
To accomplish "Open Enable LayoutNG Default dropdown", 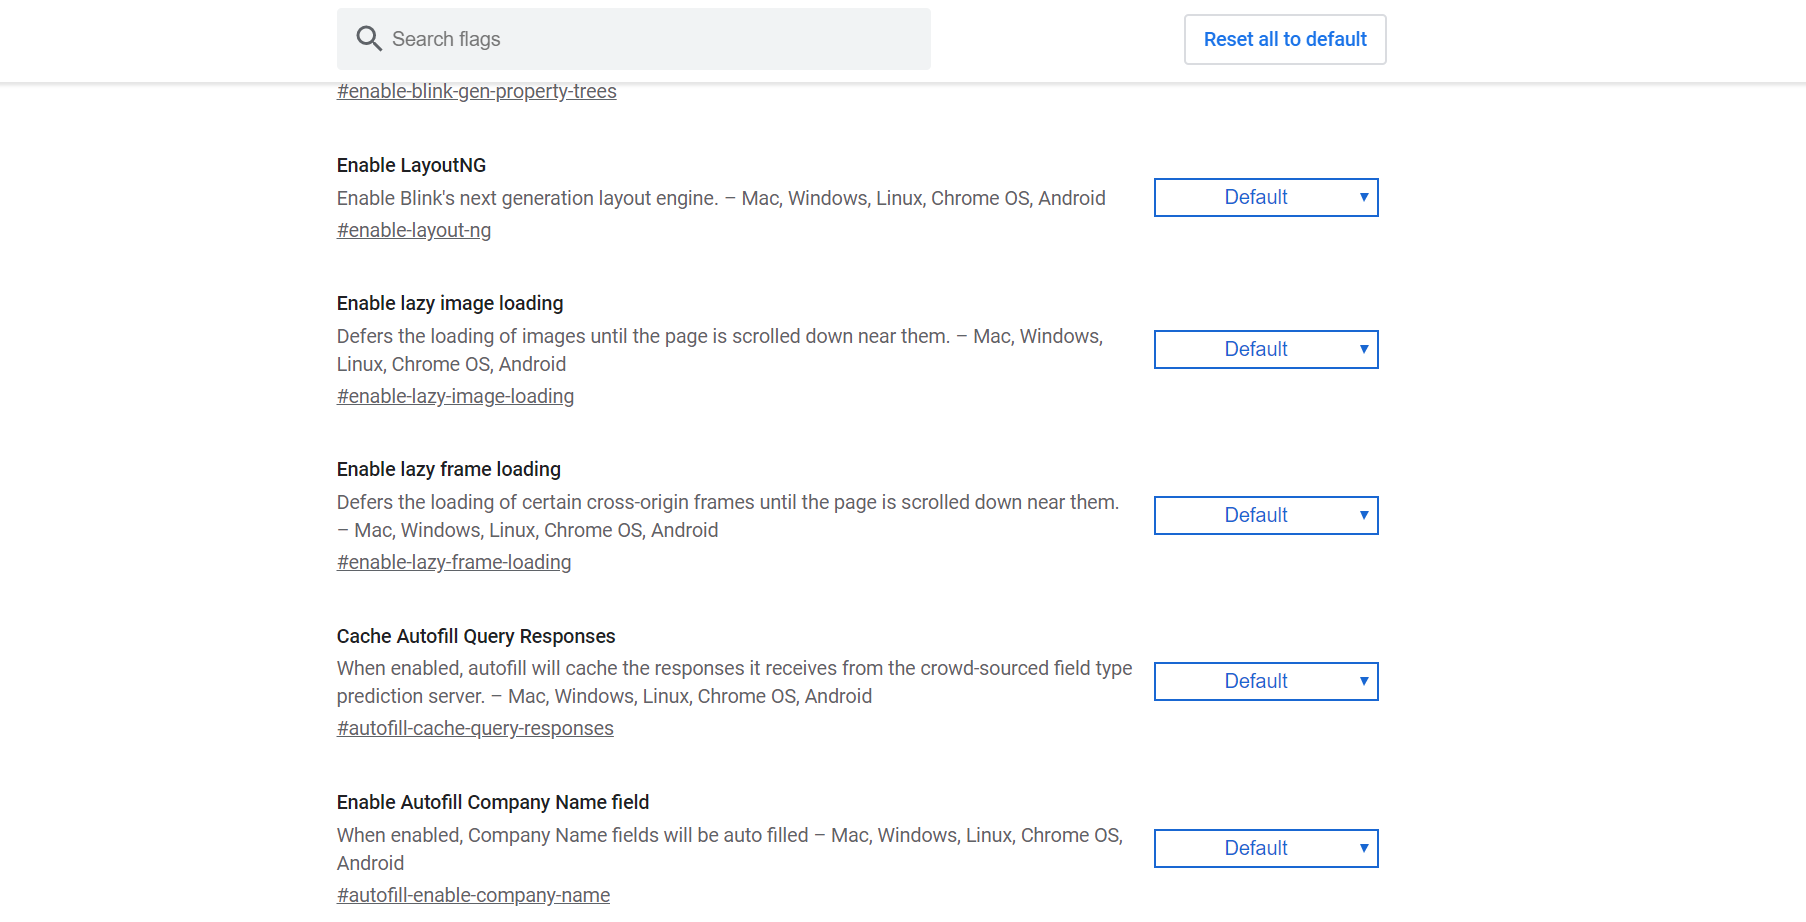I will 1266,197.
